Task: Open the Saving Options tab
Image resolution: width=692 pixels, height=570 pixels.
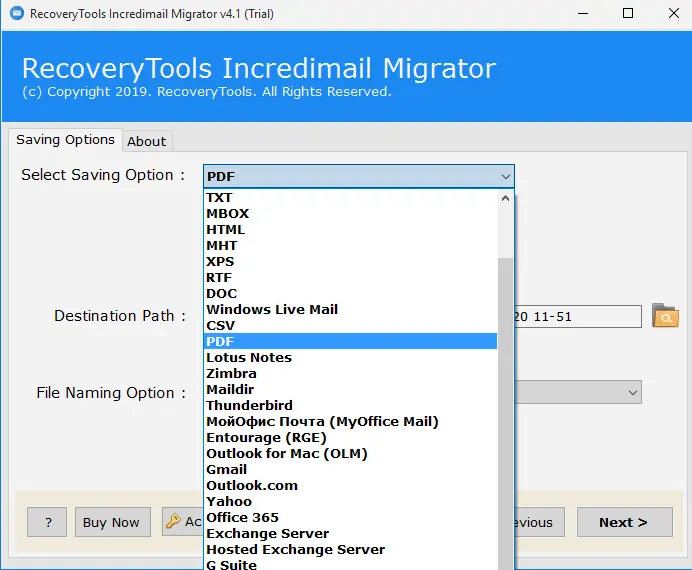Action: pos(65,140)
